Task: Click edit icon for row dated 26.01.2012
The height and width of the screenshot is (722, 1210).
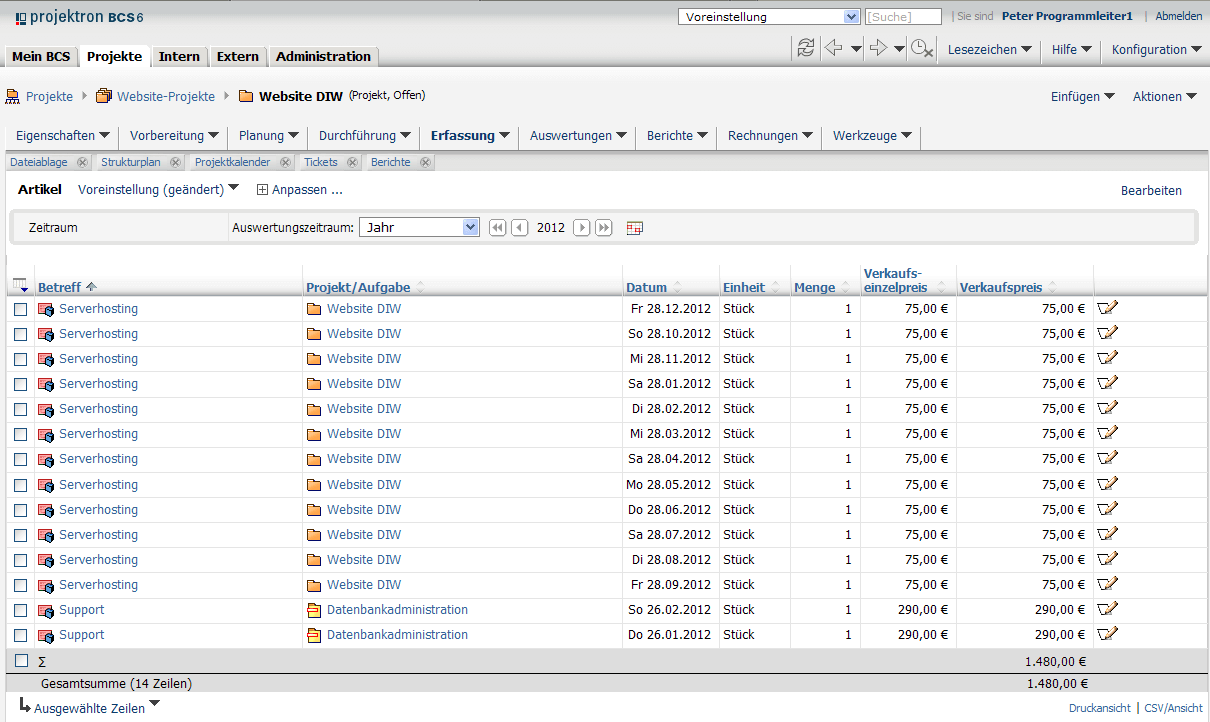Action: tap(1107, 634)
